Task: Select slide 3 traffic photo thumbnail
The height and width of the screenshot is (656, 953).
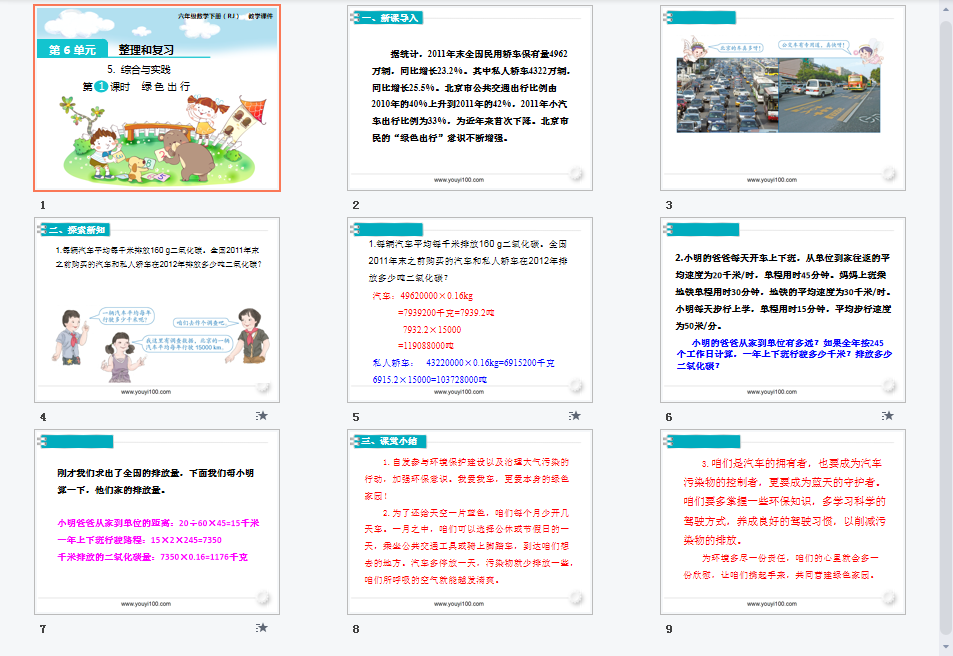Action: tap(783, 98)
